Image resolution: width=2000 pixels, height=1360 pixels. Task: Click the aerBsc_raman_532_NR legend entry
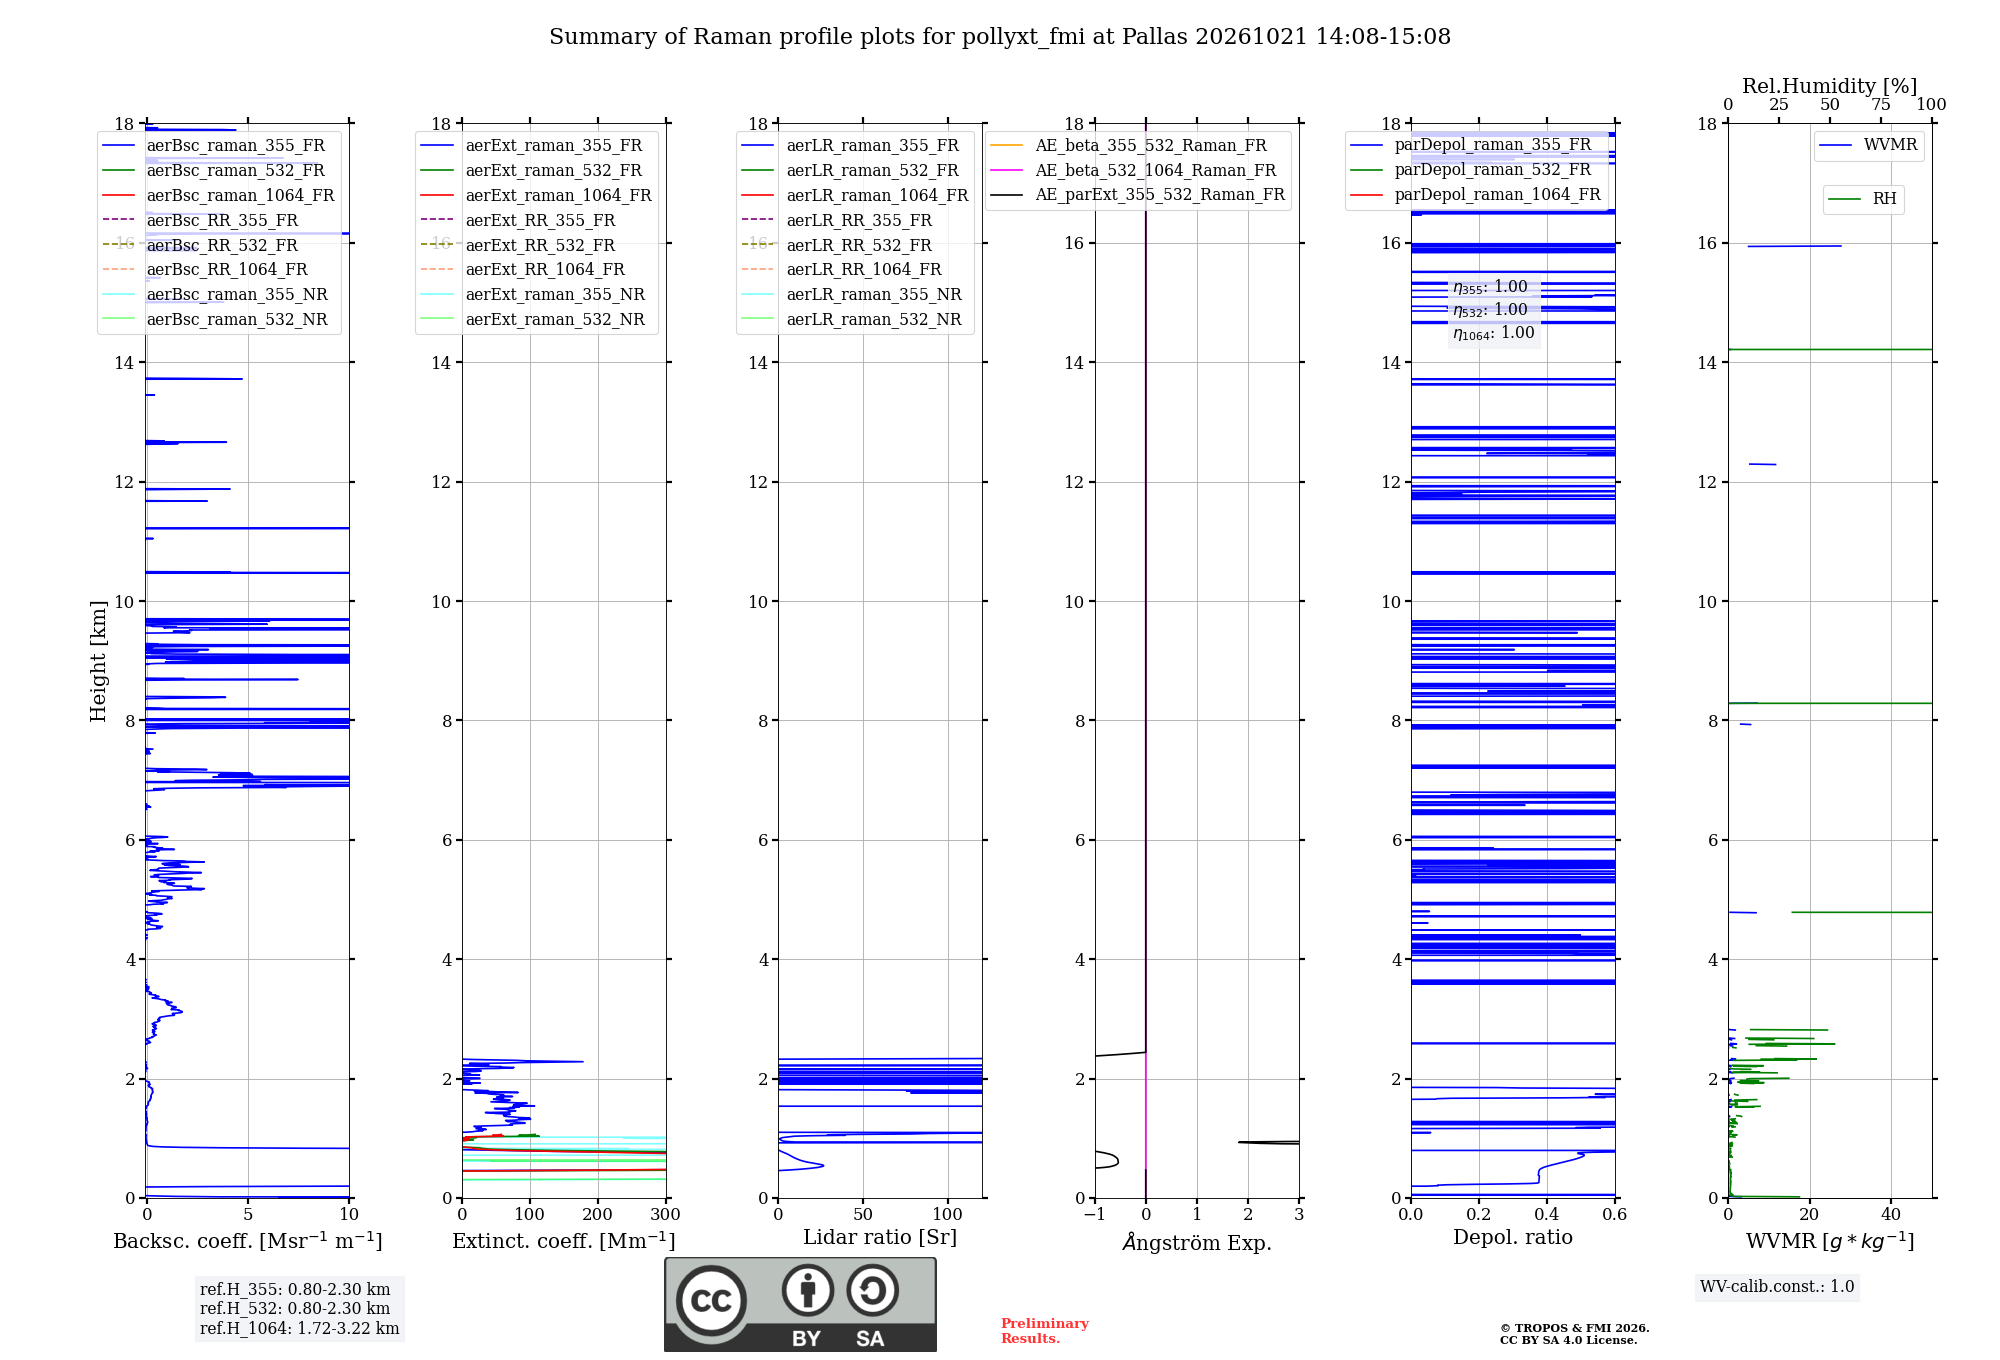click(215, 319)
